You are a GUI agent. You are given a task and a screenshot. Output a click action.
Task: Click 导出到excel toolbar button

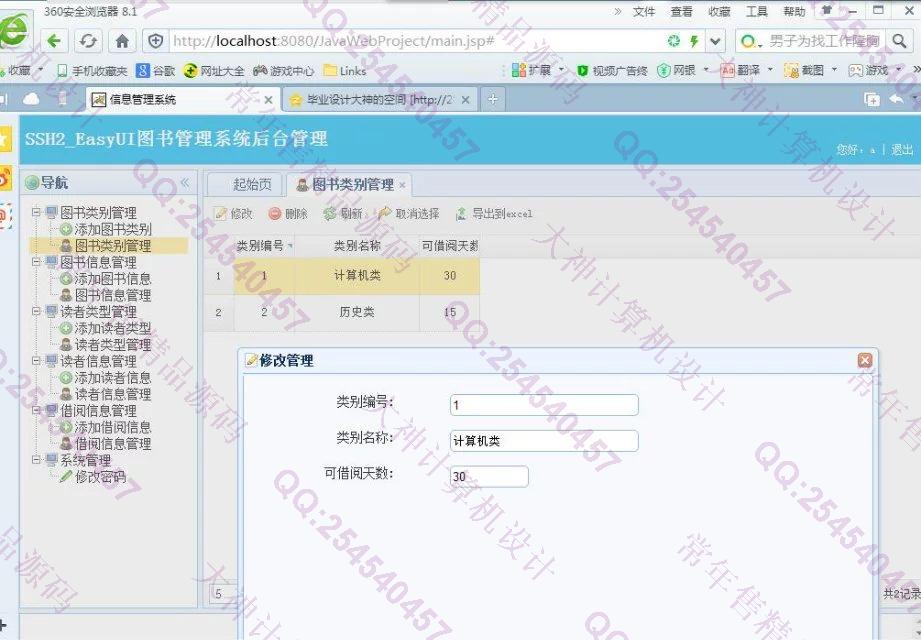click(494, 214)
